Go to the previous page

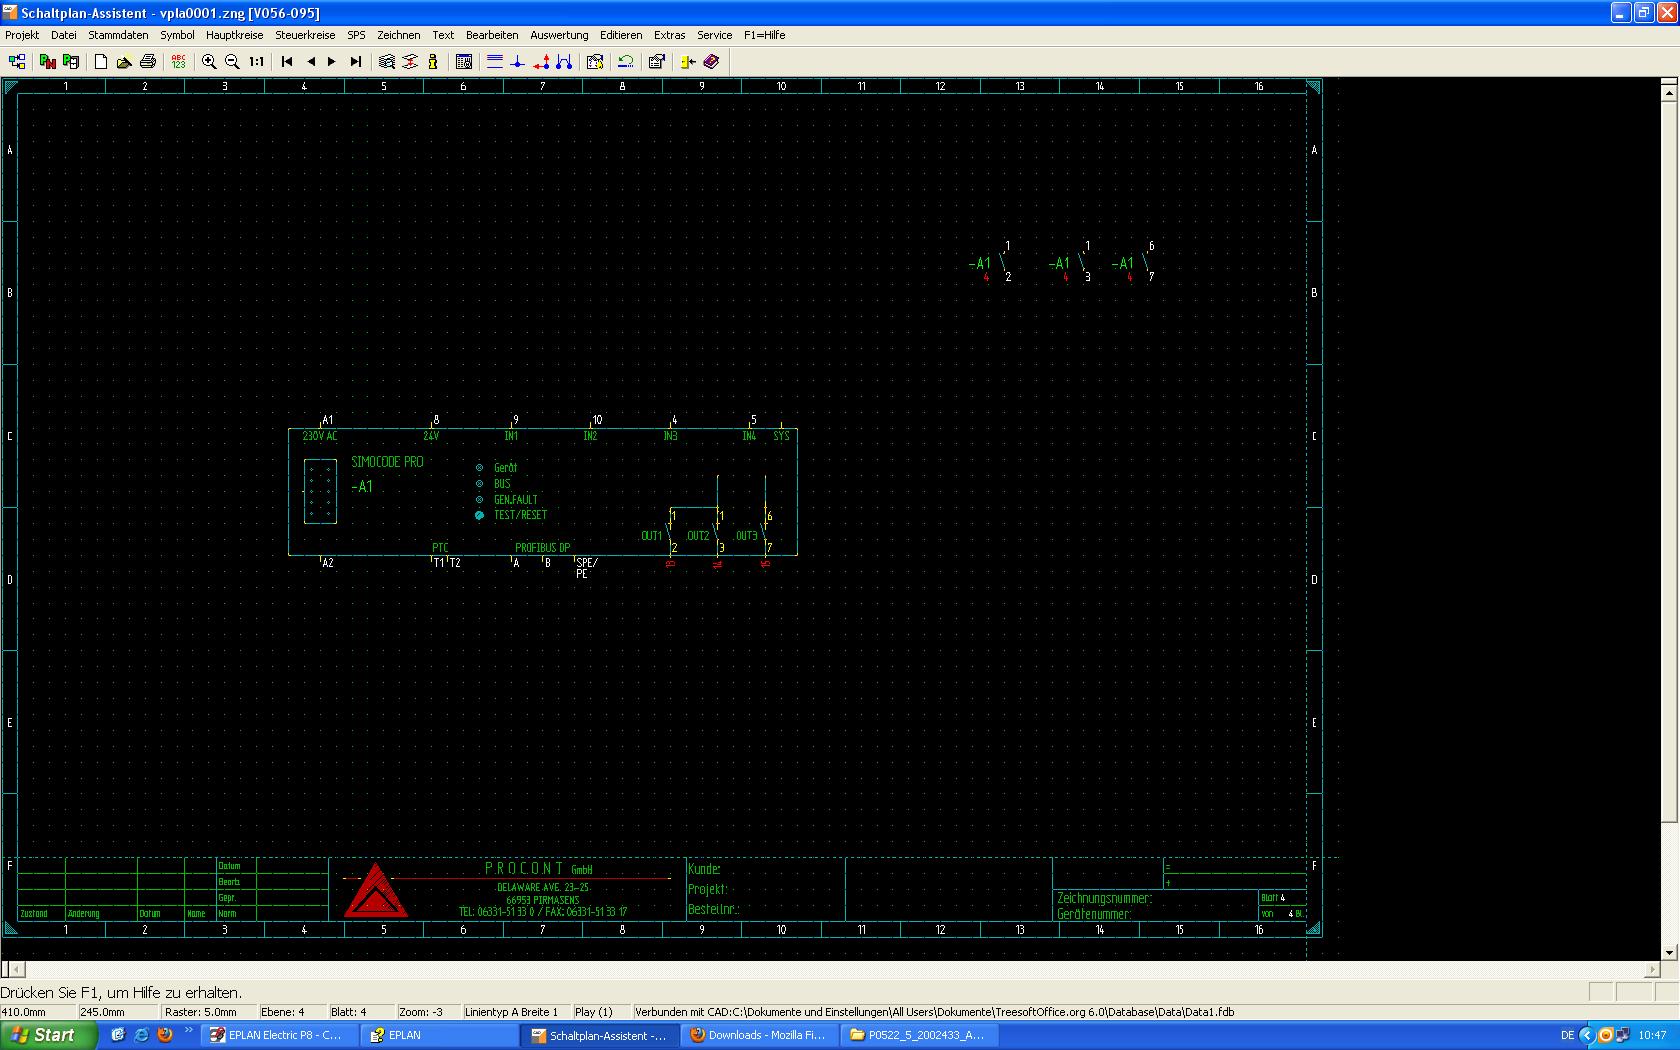pyautogui.click(x=310, y=62)
